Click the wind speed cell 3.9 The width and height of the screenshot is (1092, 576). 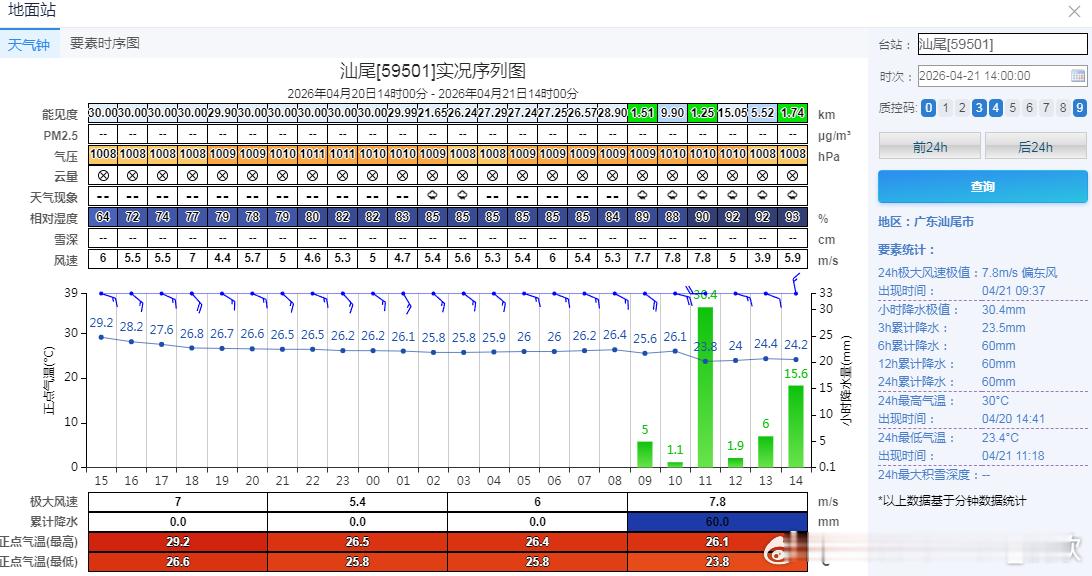pyautogui.click(x=763, y=258)
